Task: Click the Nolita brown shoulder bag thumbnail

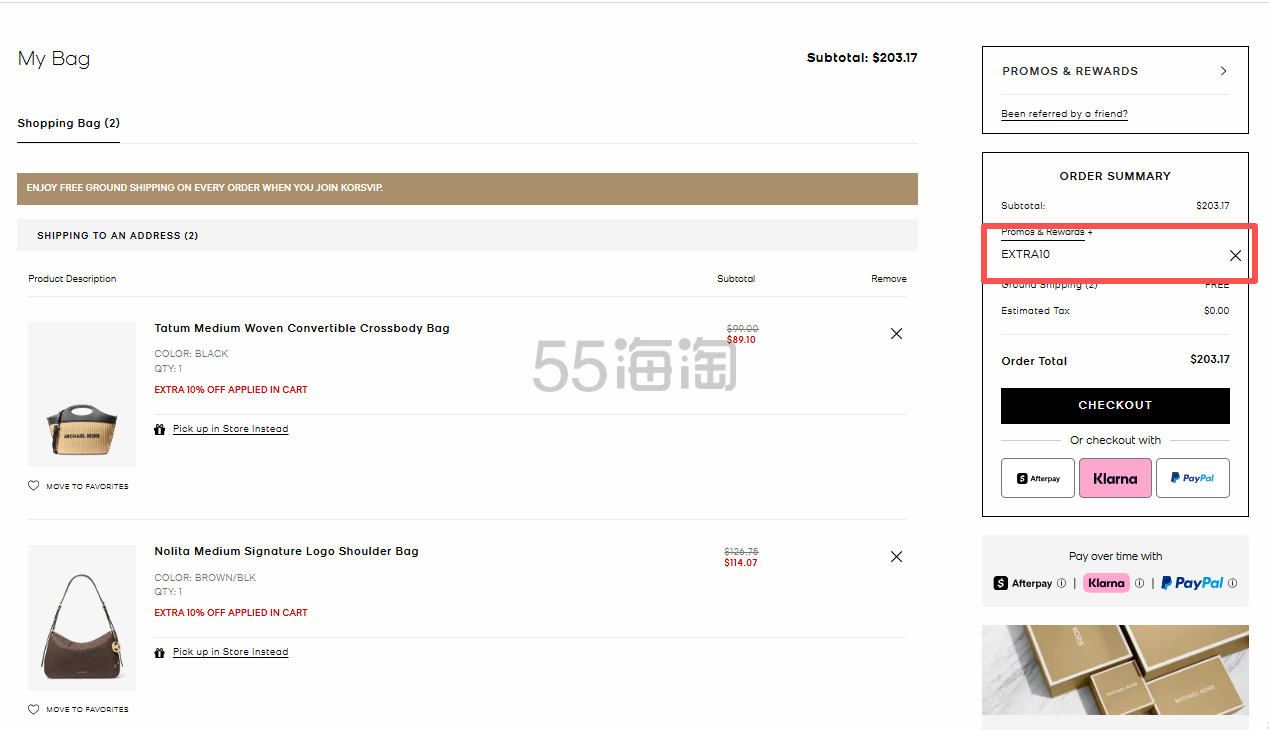Action: [x=82, y=617]
